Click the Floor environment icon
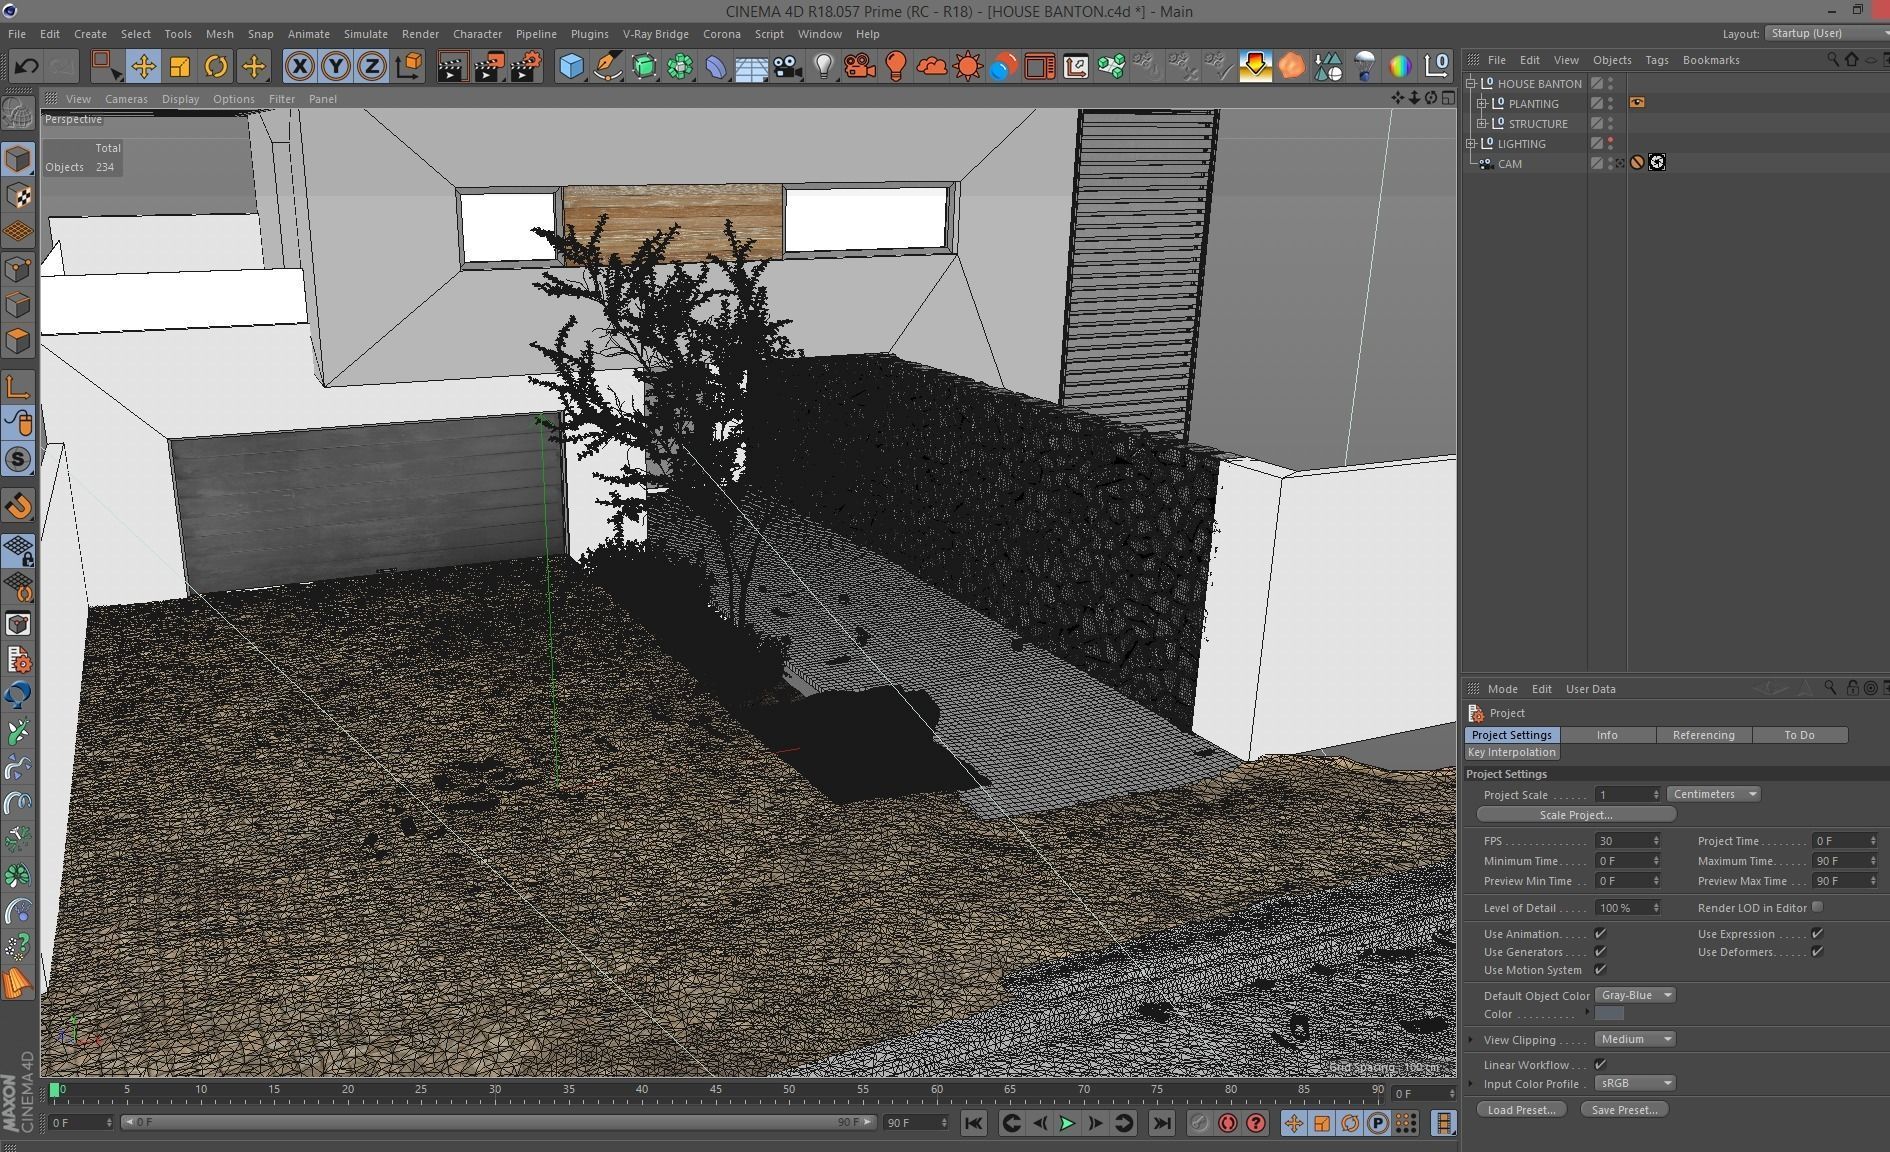The height and width of the screenshot is (1152, 1890). [x=751, y=67]
